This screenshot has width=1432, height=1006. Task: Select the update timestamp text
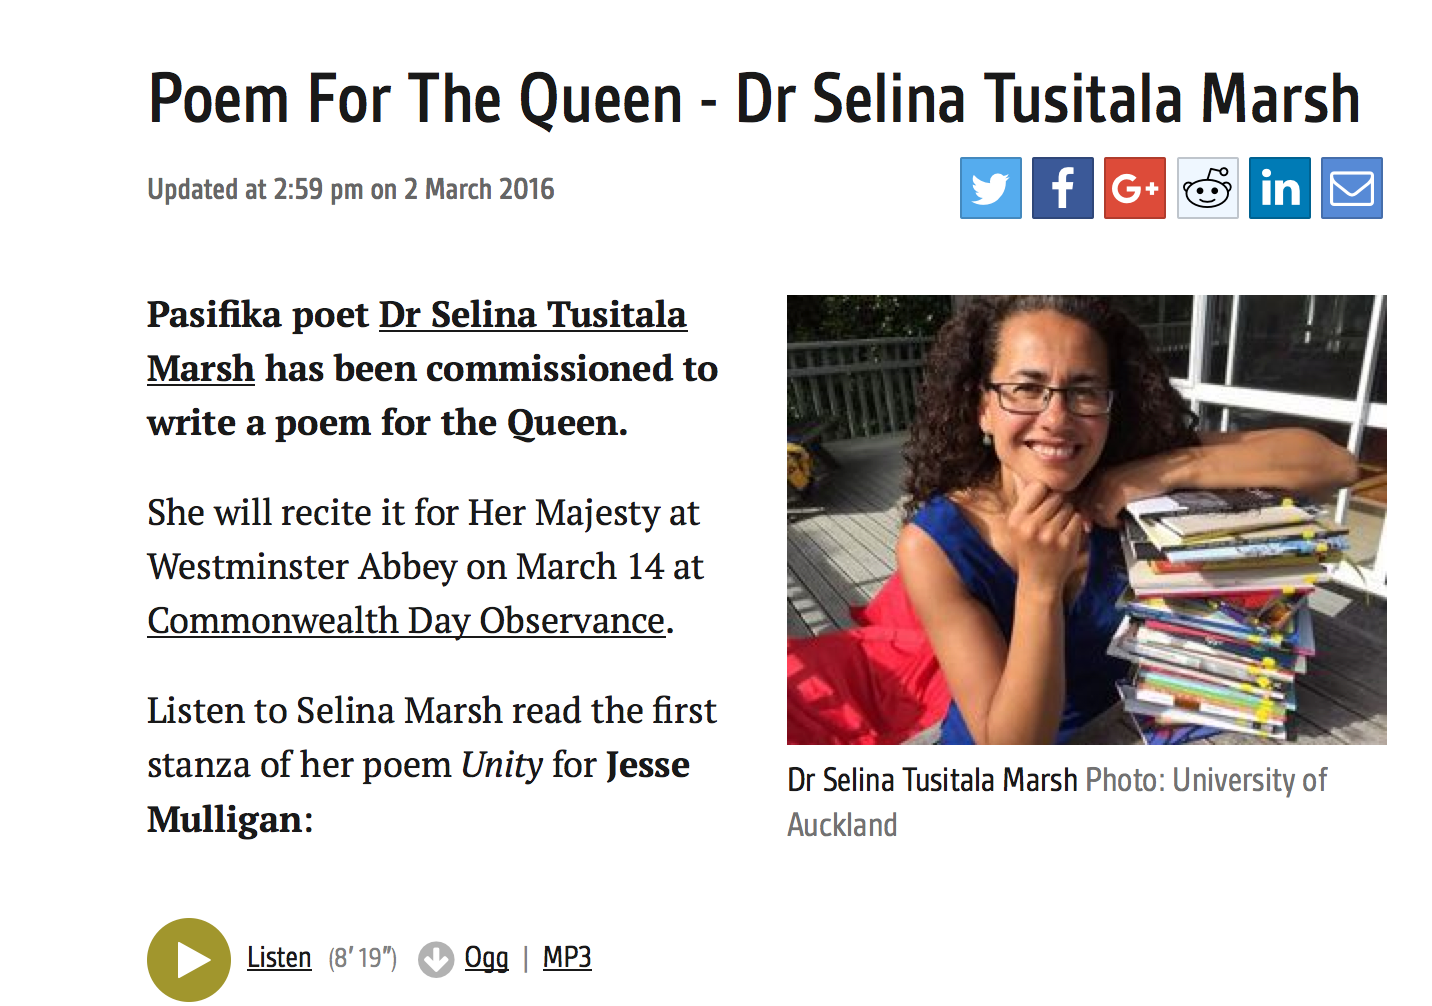[x=350, y=189]
